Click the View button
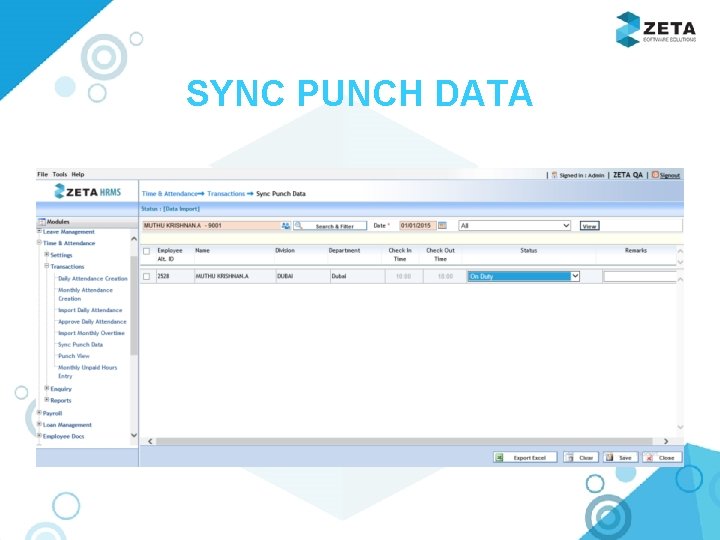Screen dimensions: 720x540 (x=590, y=226)
